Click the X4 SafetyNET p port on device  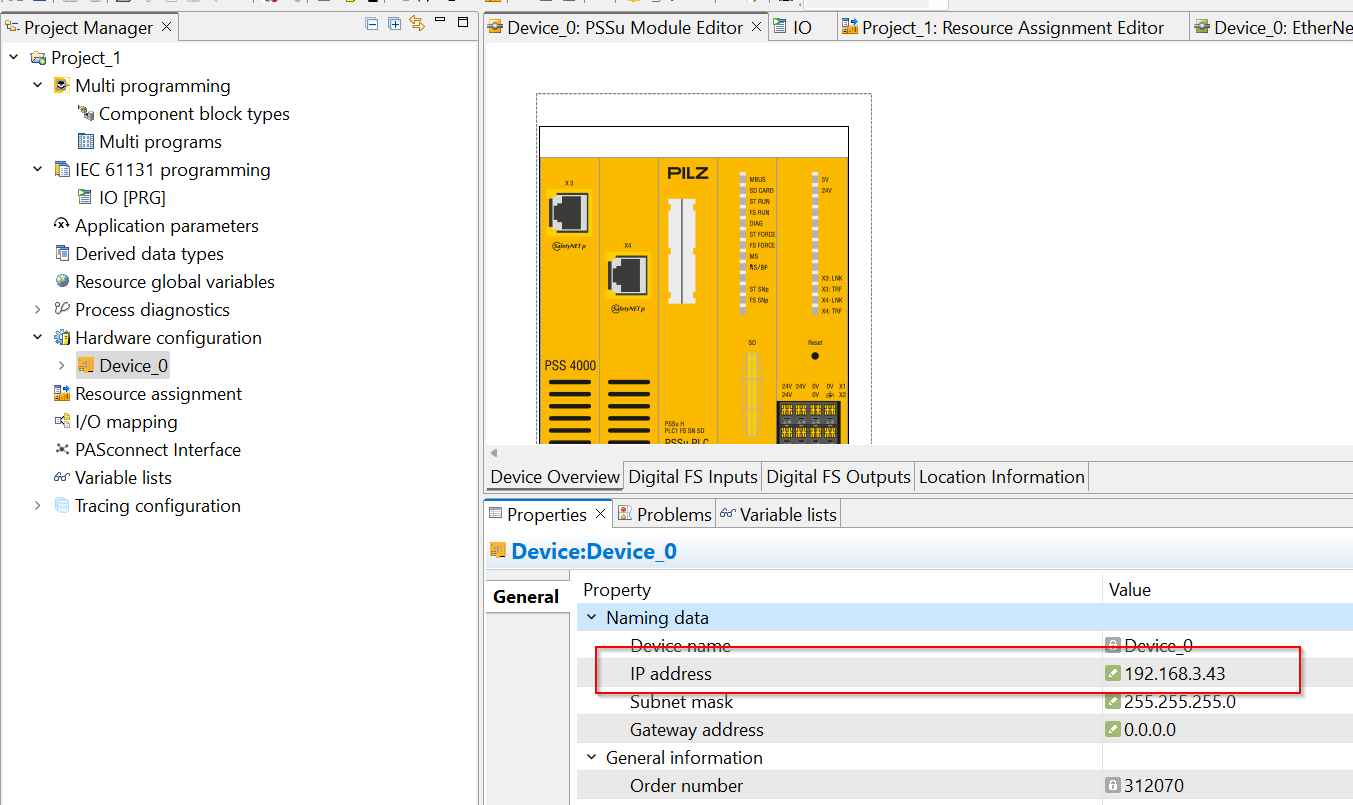628,274
